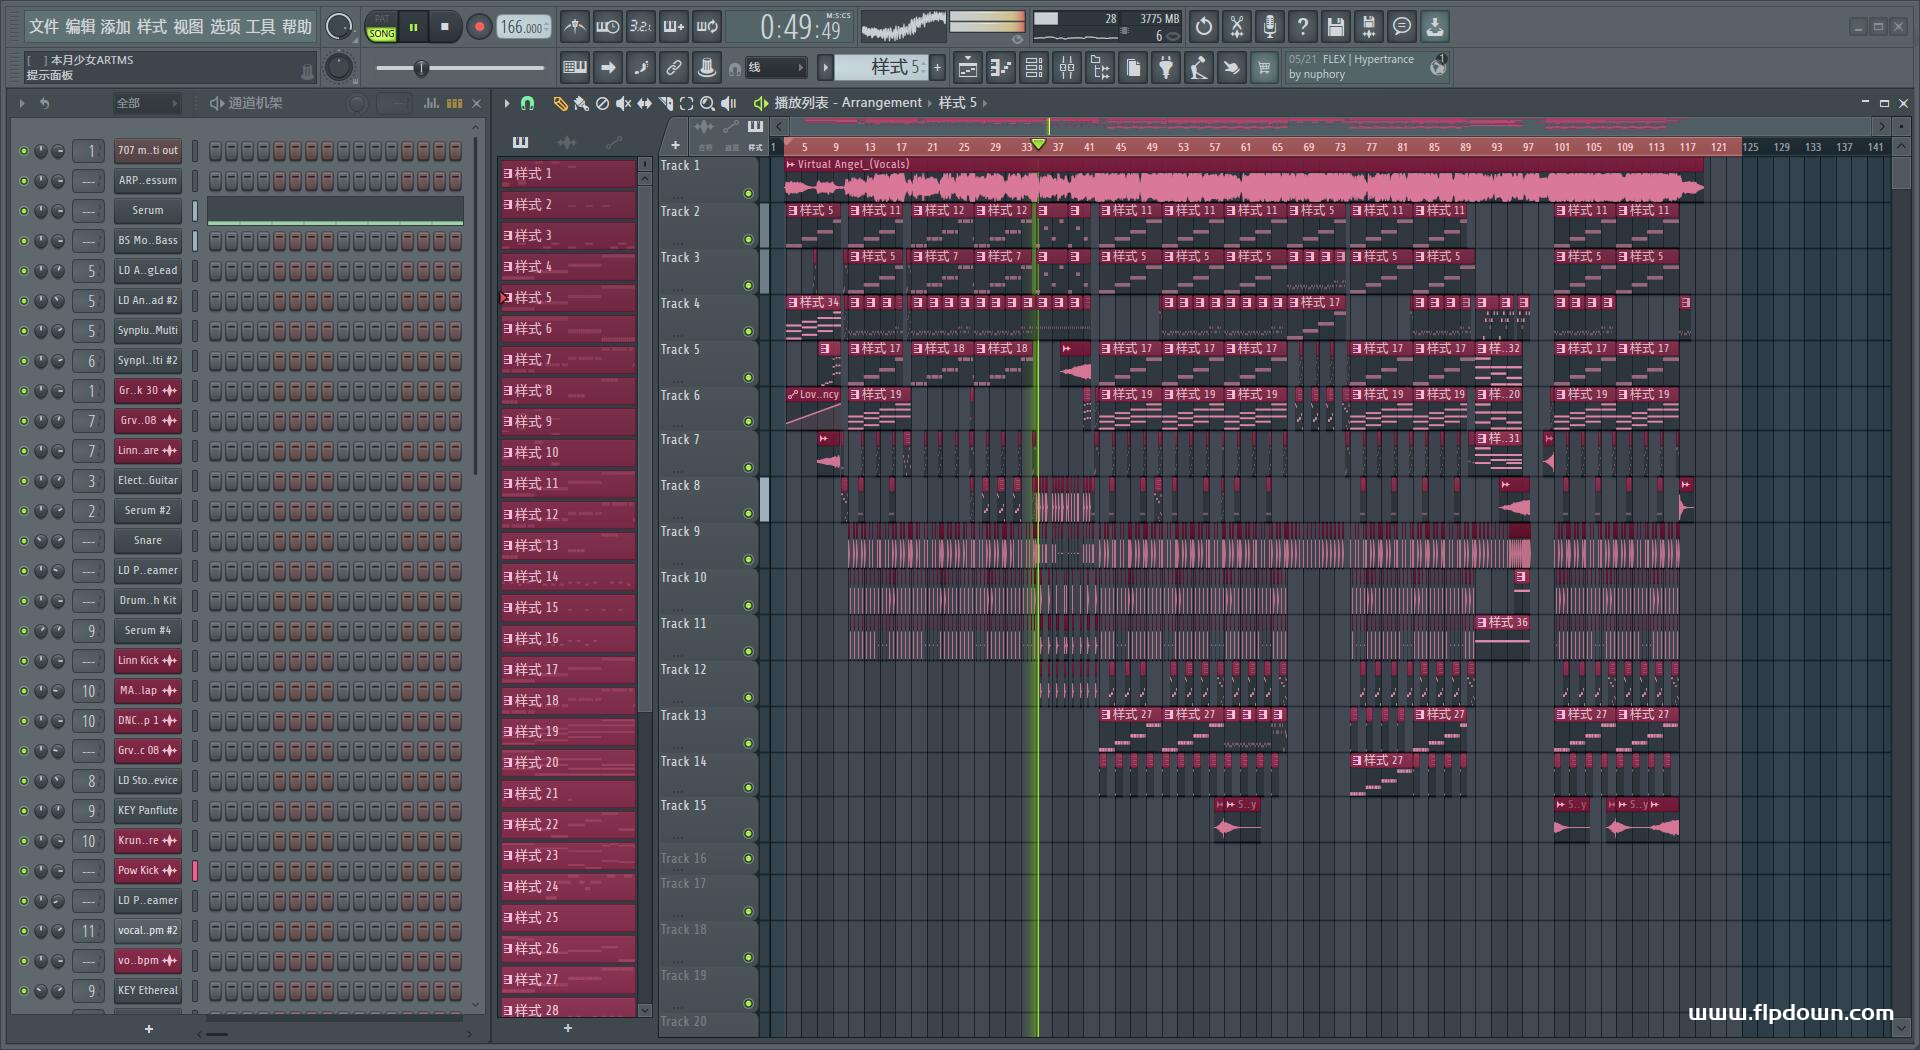
Task: Open the 帮助 menu
Action: tap(296, 27)
